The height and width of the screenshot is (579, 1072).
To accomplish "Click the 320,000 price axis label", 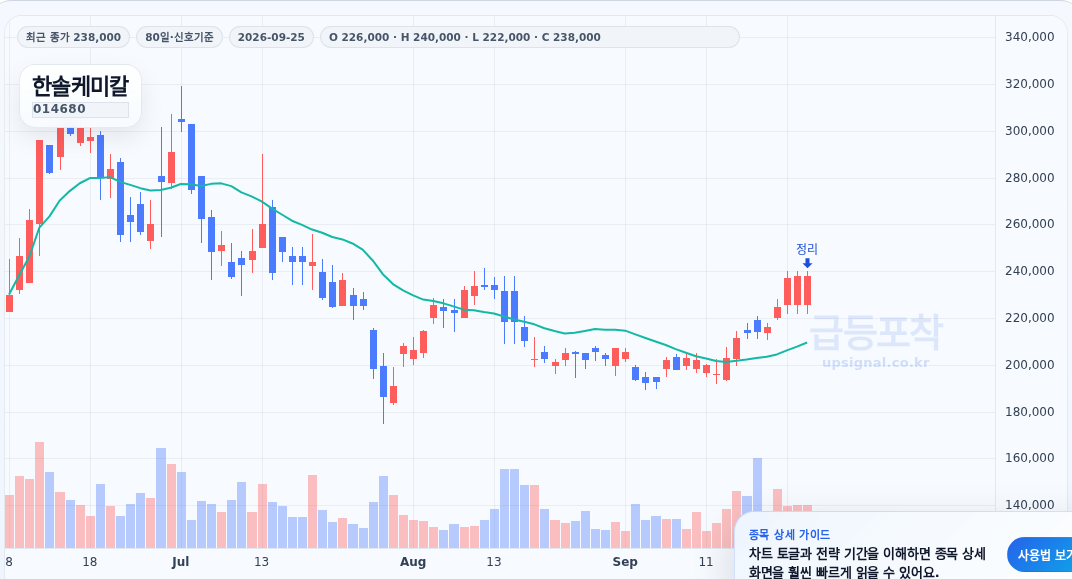I will [1029, 84].
